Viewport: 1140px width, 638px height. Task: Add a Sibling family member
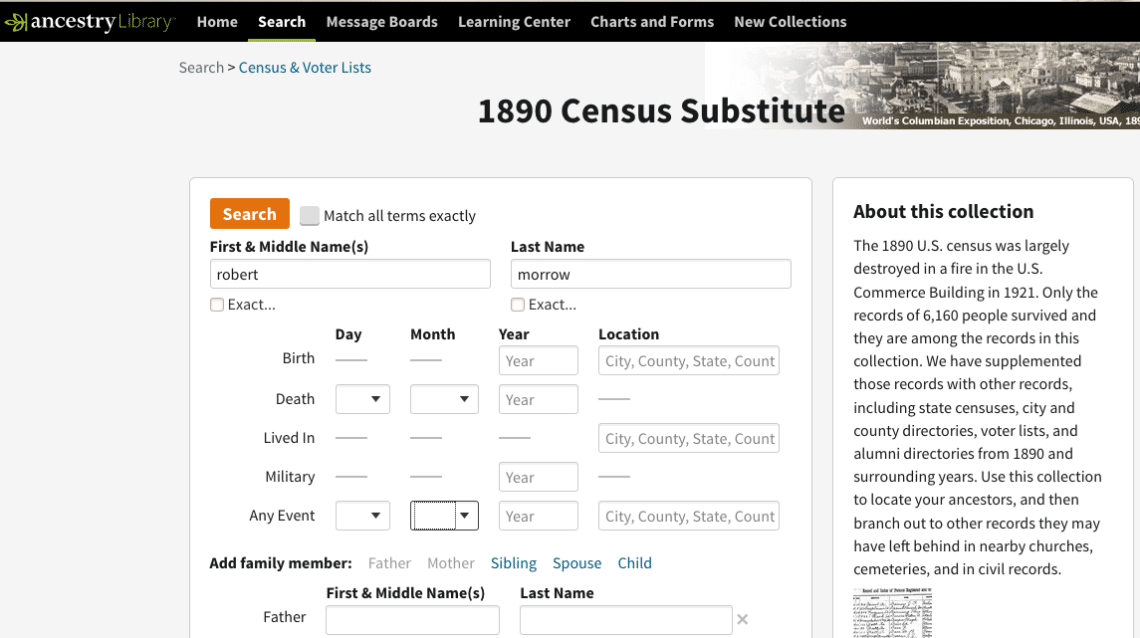pyautogui.click(x=513, y=563)
